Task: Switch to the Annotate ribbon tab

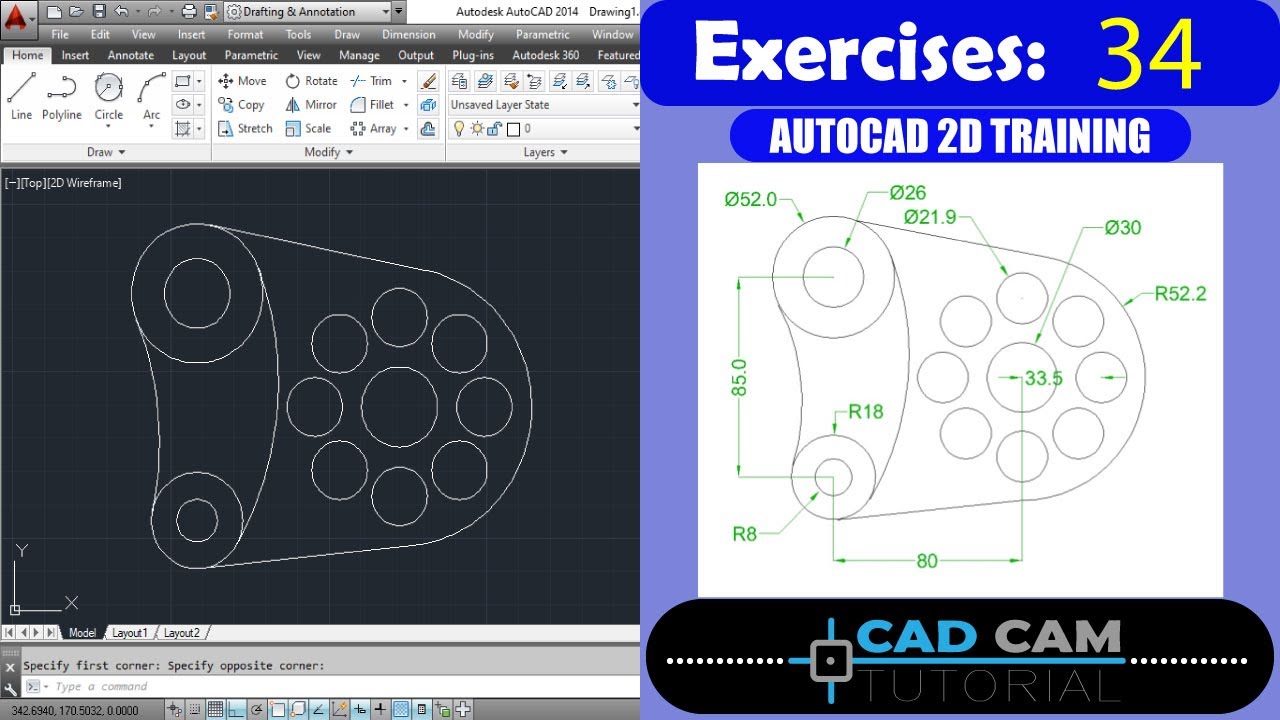Action: [131, 55]
